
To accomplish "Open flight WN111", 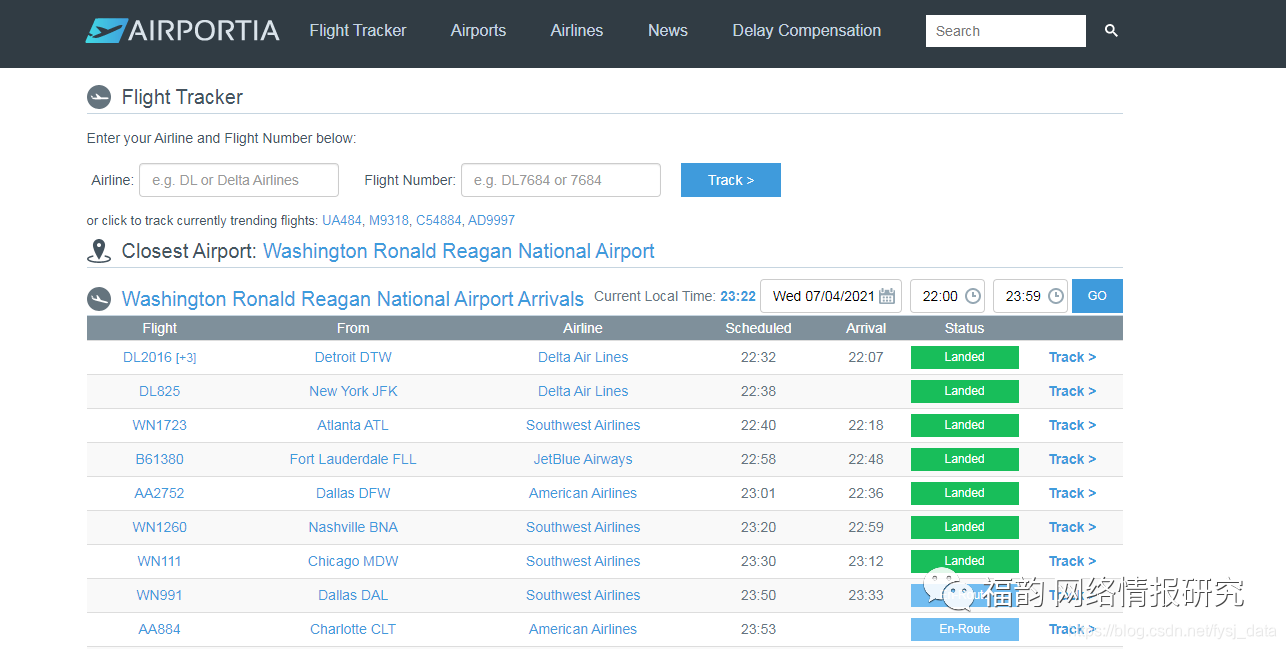I will point(160,561).
